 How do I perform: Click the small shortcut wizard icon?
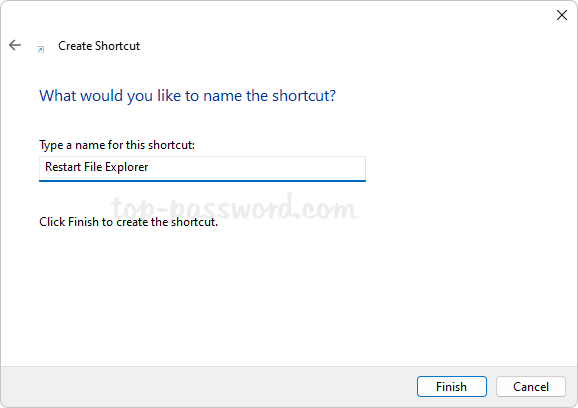click(41, 49)
